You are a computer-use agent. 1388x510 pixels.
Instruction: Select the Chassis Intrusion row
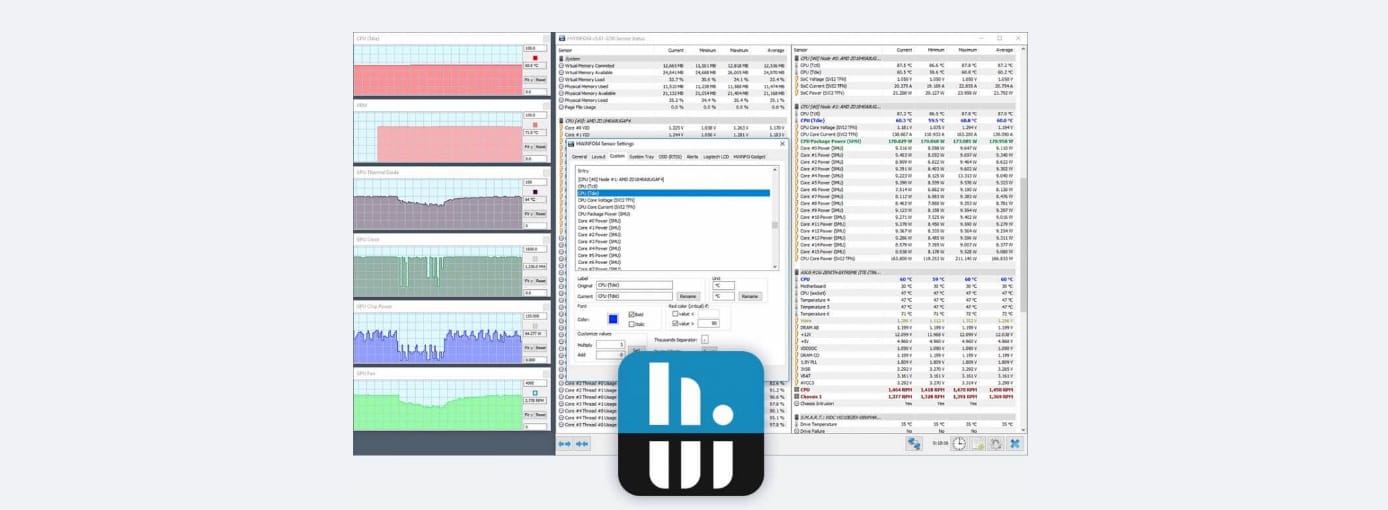pyautogui.click(x=906, y=403)
